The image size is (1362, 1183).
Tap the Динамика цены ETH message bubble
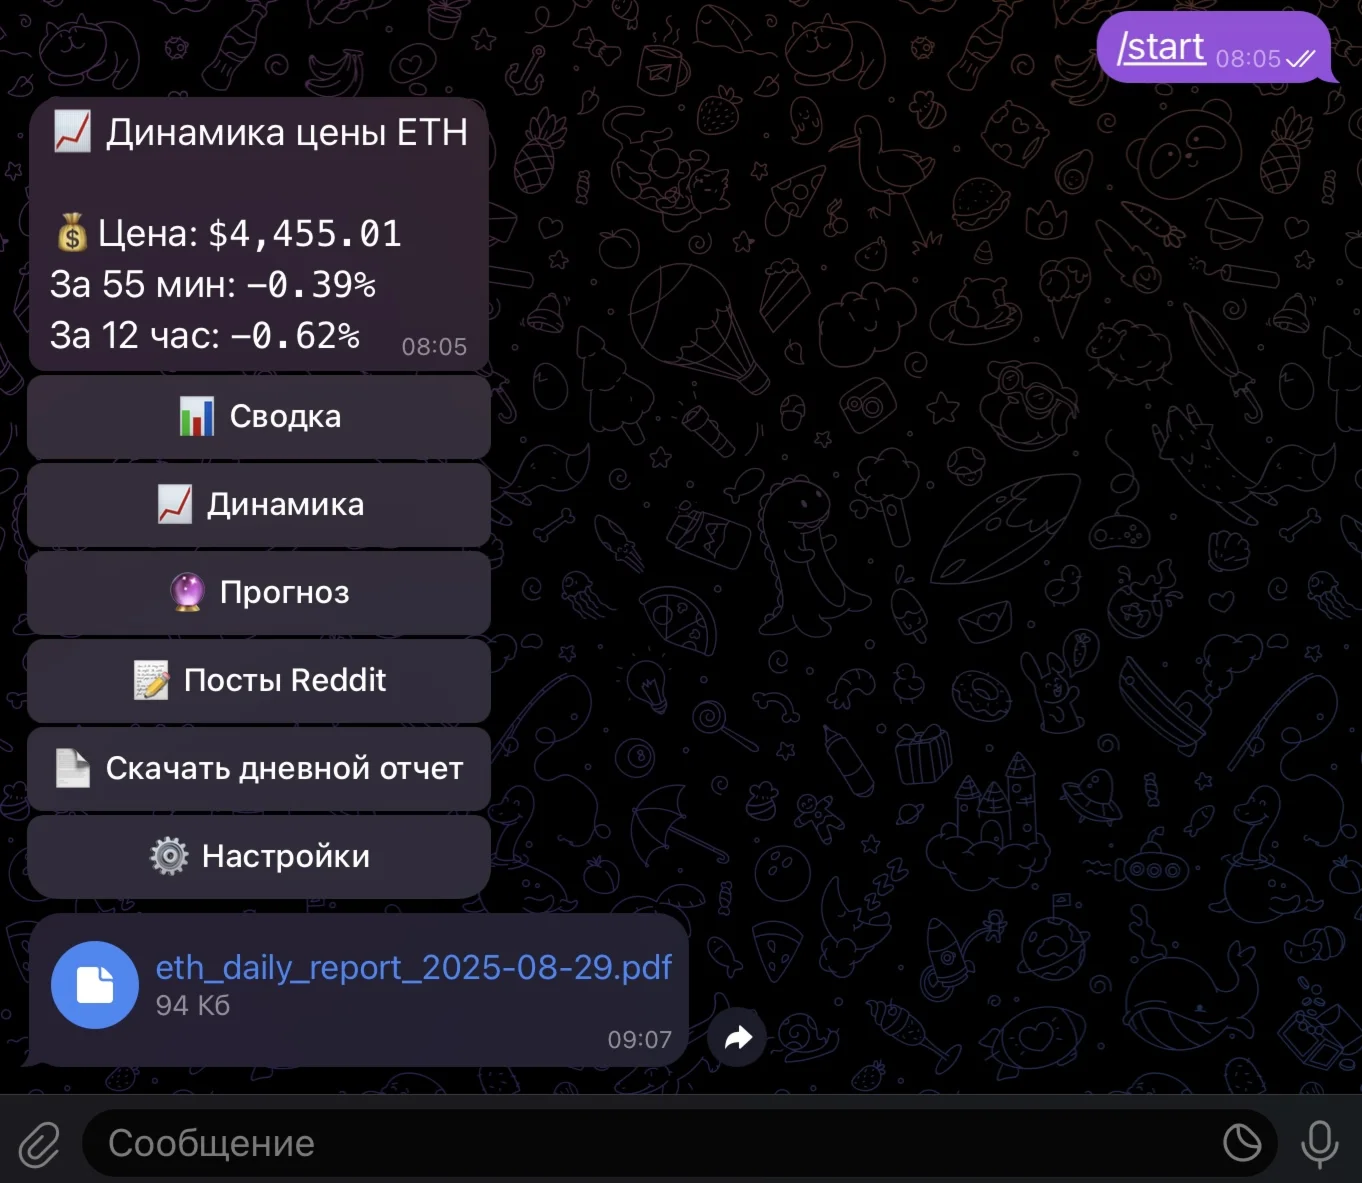259,235
